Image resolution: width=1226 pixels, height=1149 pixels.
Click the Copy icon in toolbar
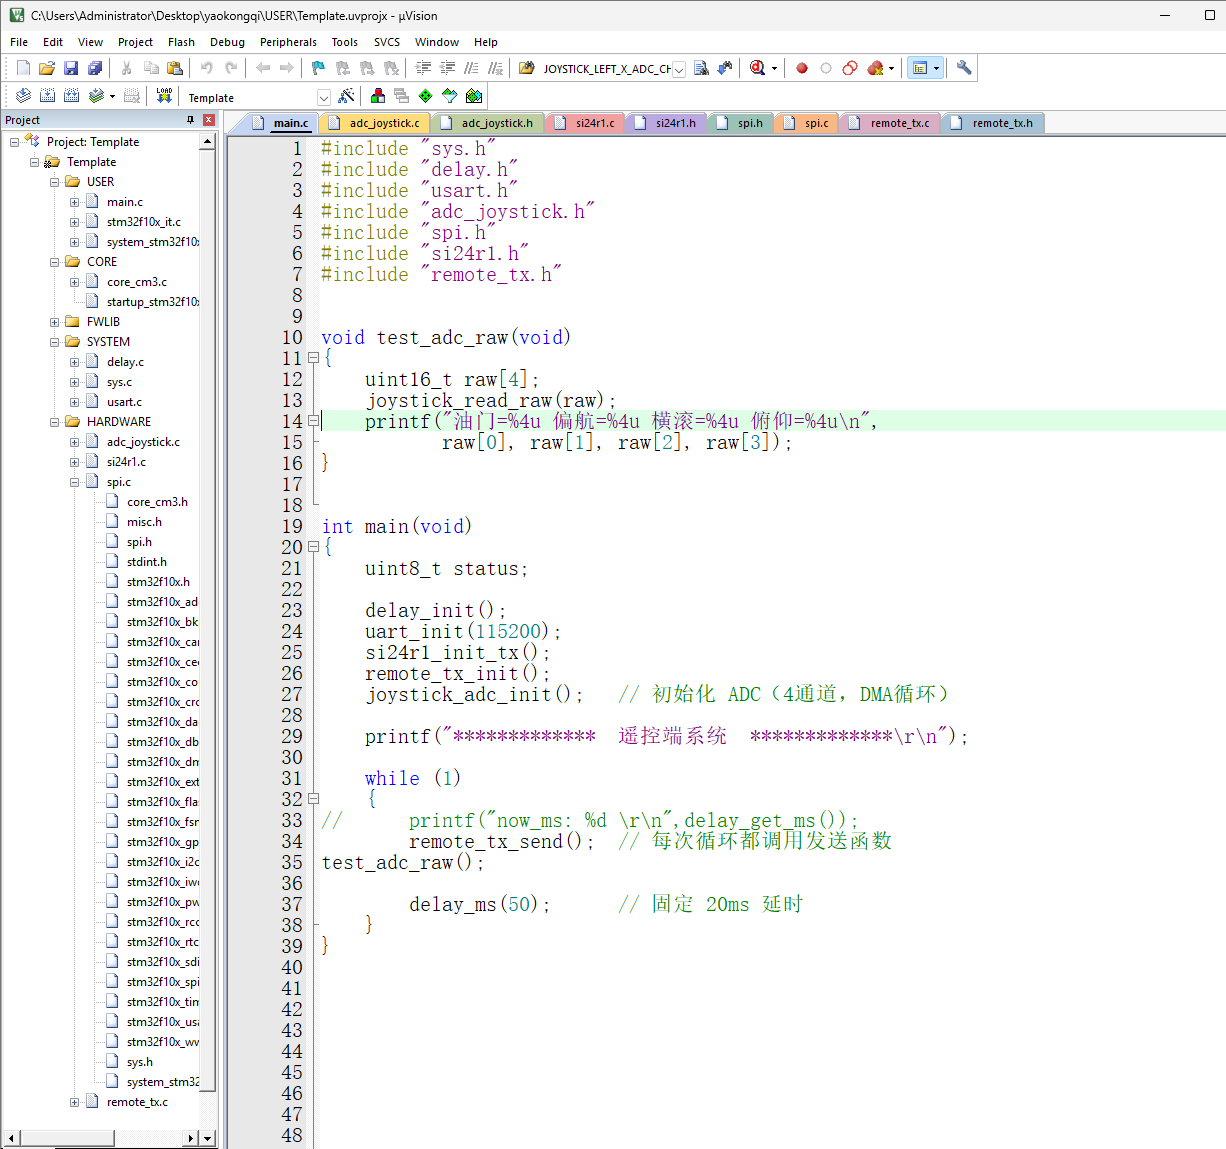pos(151,68)
